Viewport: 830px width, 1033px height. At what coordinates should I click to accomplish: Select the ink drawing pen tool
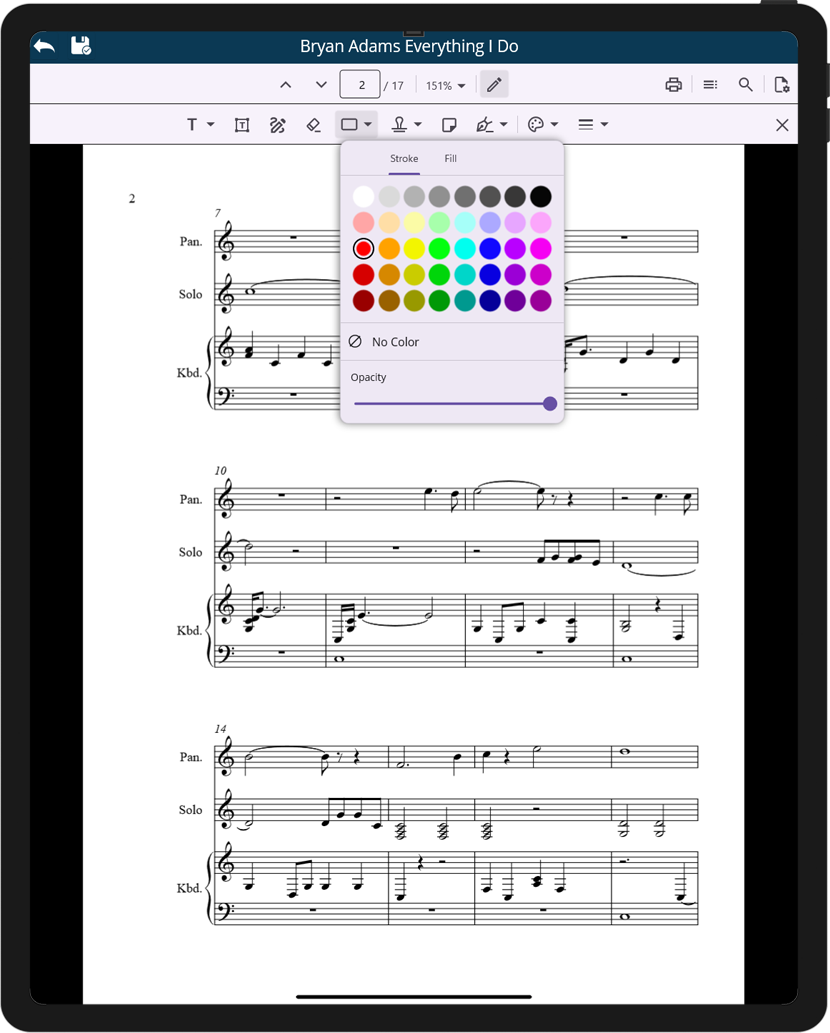(278, 125)
